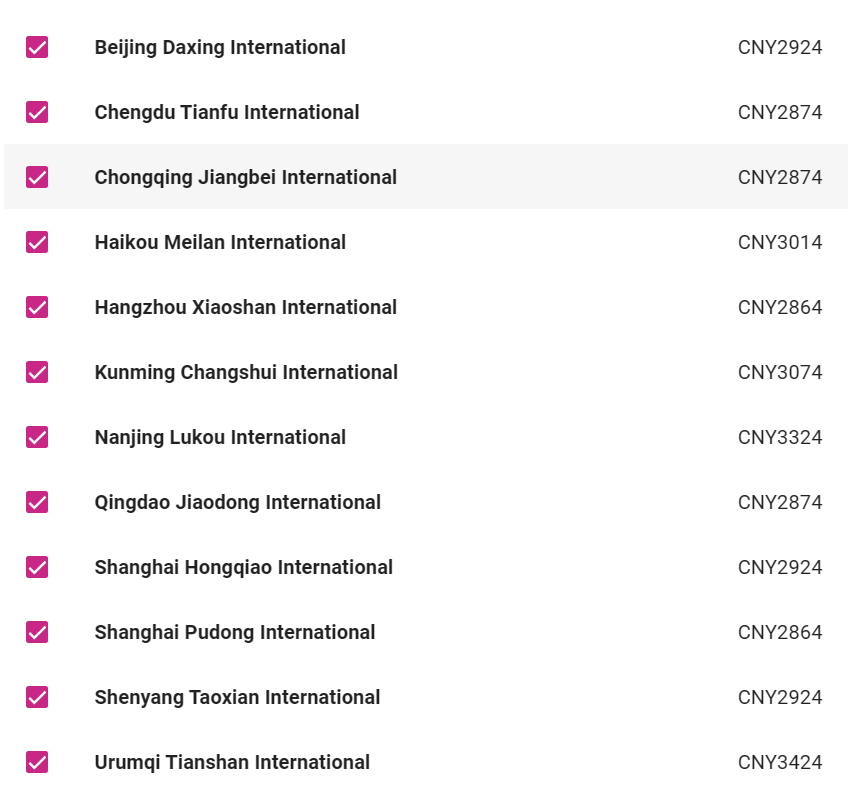This screenshot has width=859, height=791.
Task: Toggle Kunming Changshui International checkbox
Action: pyautogui.click(x=37, y=372)
